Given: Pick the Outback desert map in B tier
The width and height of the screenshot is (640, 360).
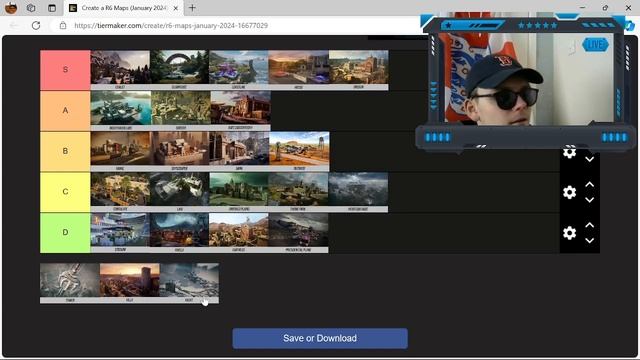Looking at the screenshot, I should [x=299, y=151].
